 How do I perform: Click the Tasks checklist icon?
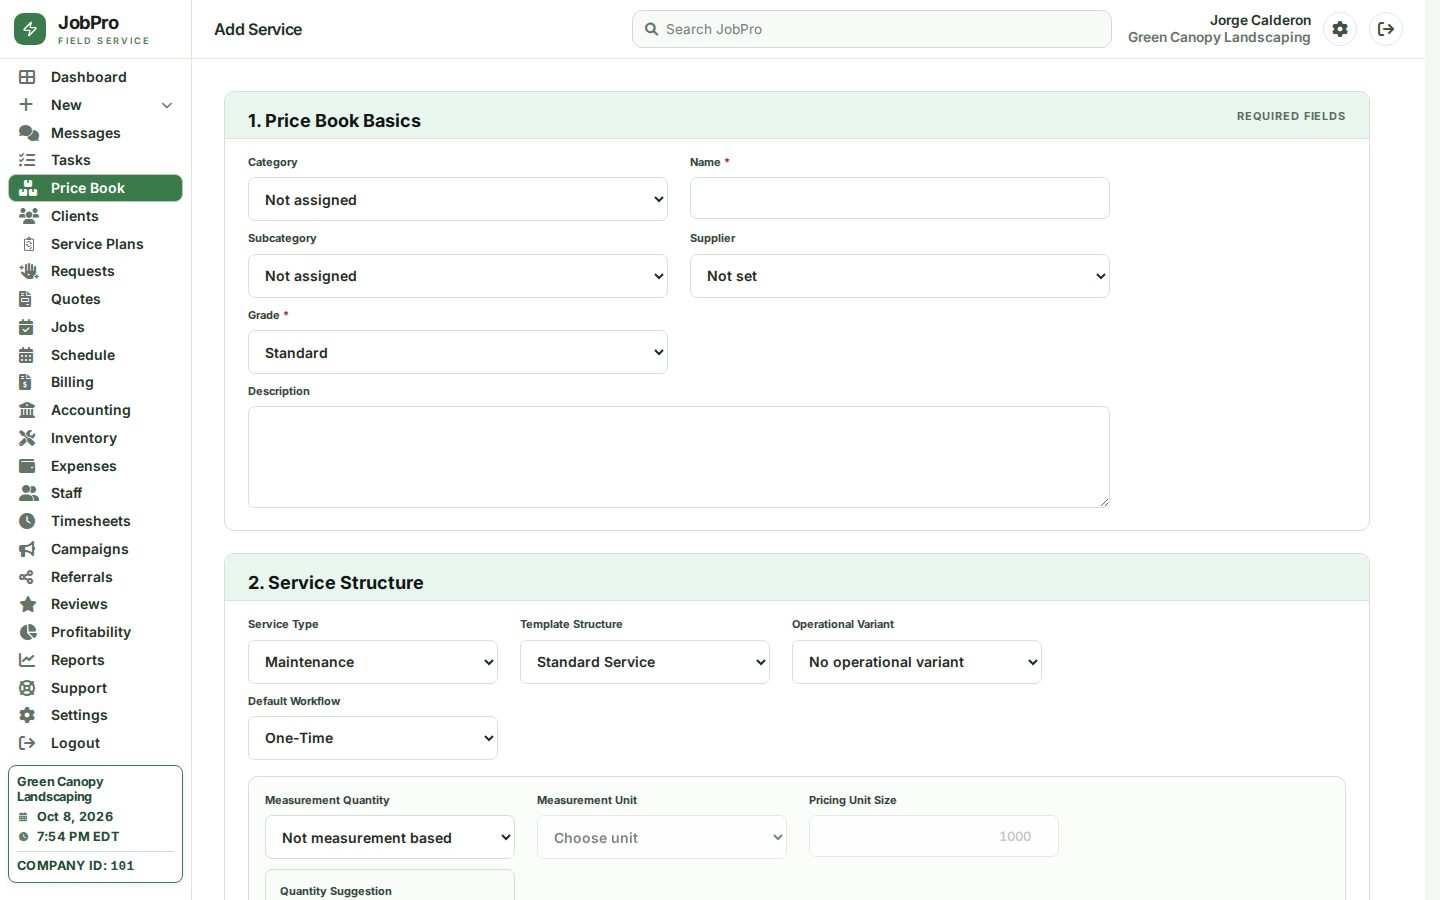tap(27, 160)
